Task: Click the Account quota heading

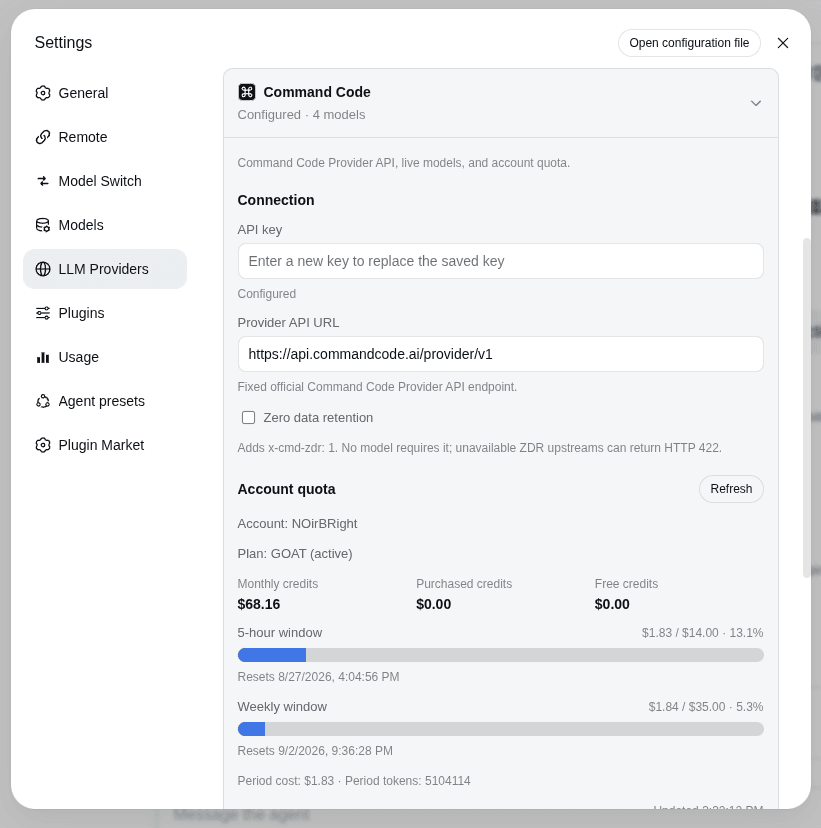Action: [x=286, y=489]
